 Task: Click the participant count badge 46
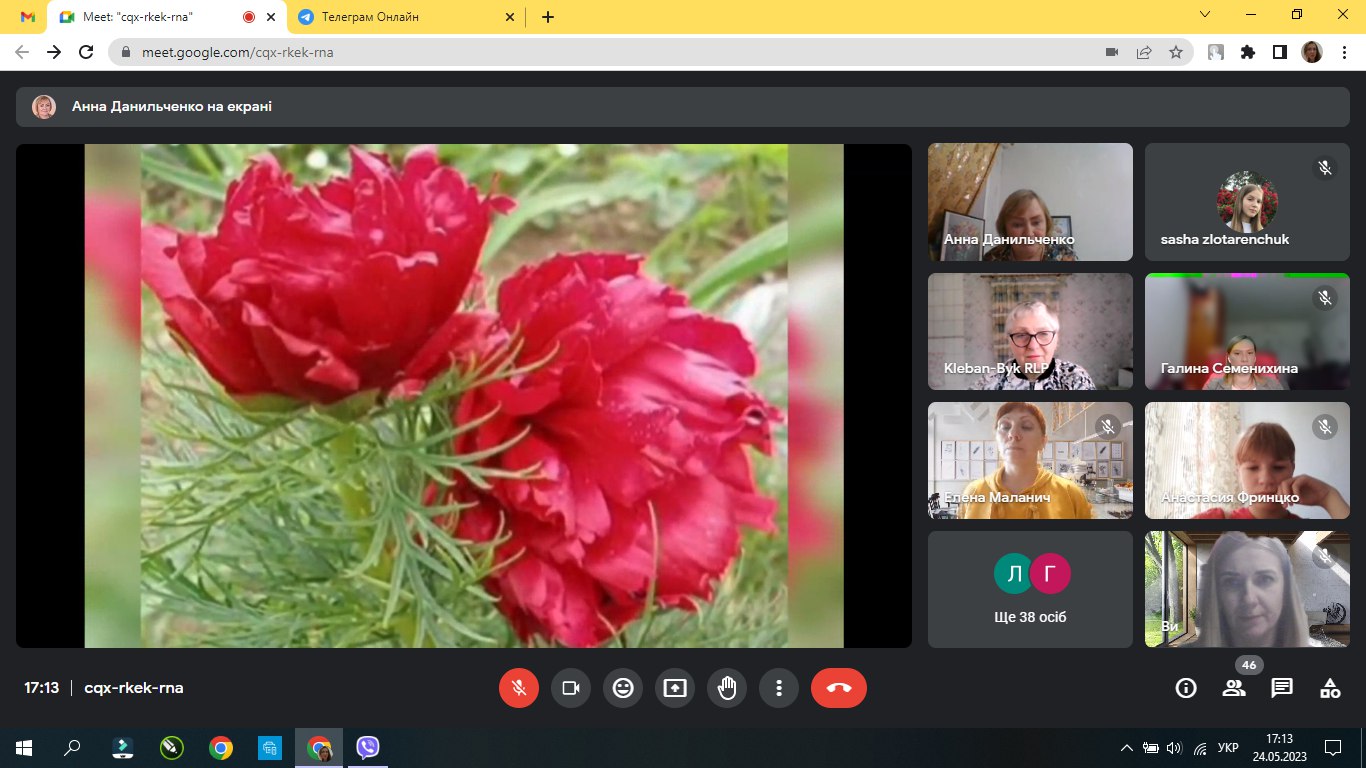pyautogui.click(x=1248, y=665)
